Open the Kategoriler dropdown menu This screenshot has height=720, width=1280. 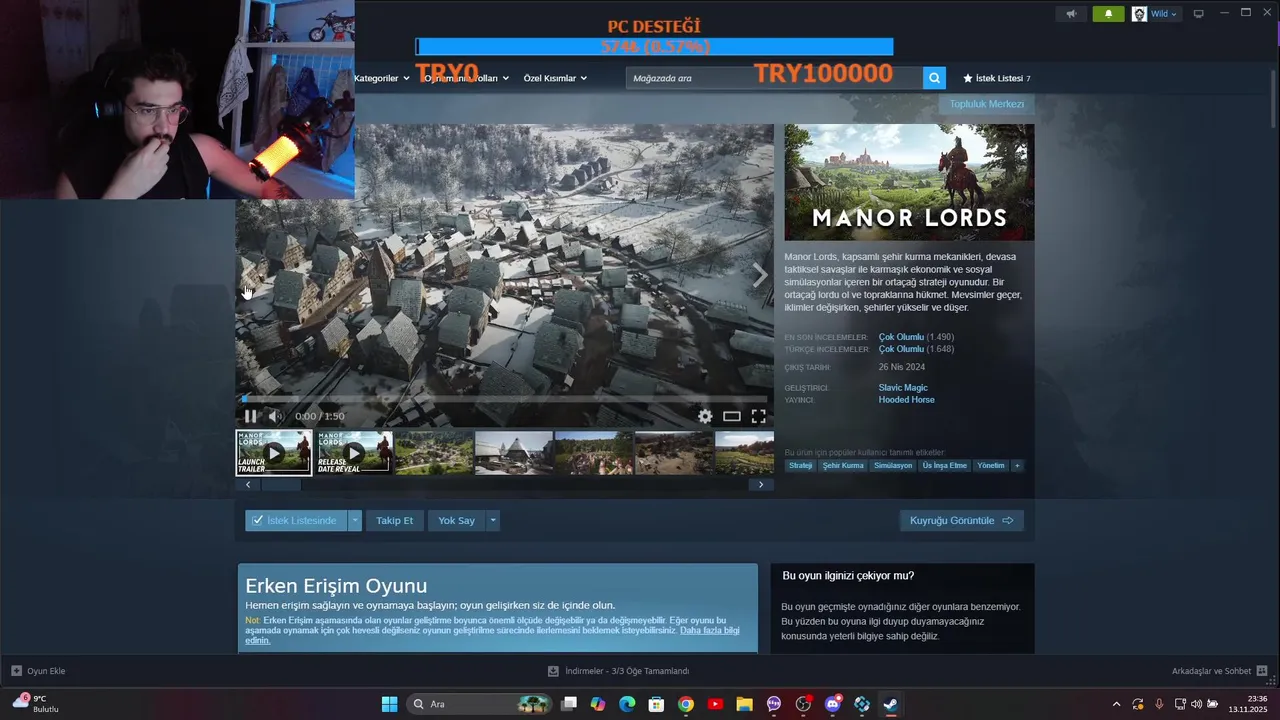(x=381, y=78)
